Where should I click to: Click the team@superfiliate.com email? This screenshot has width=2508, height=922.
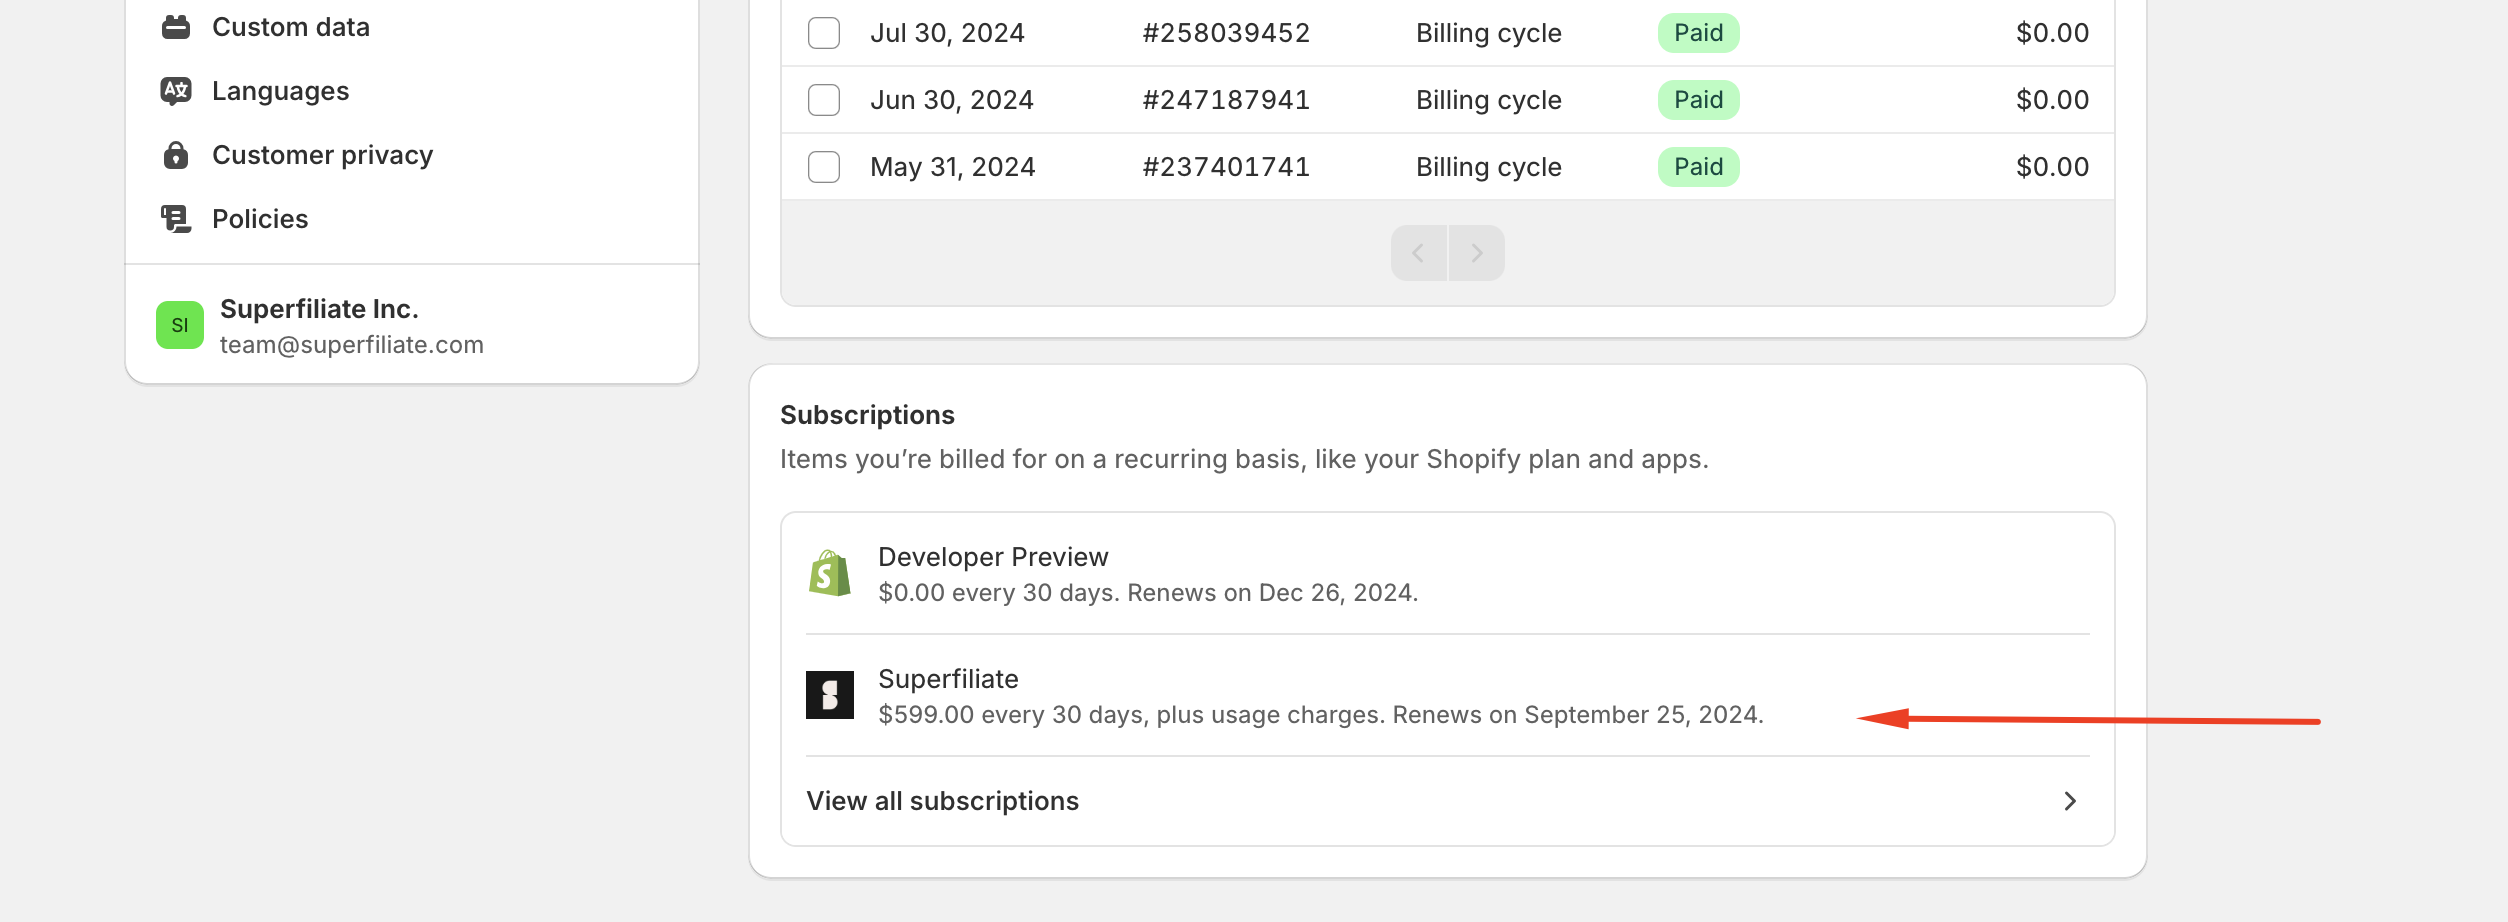[352, 345]
